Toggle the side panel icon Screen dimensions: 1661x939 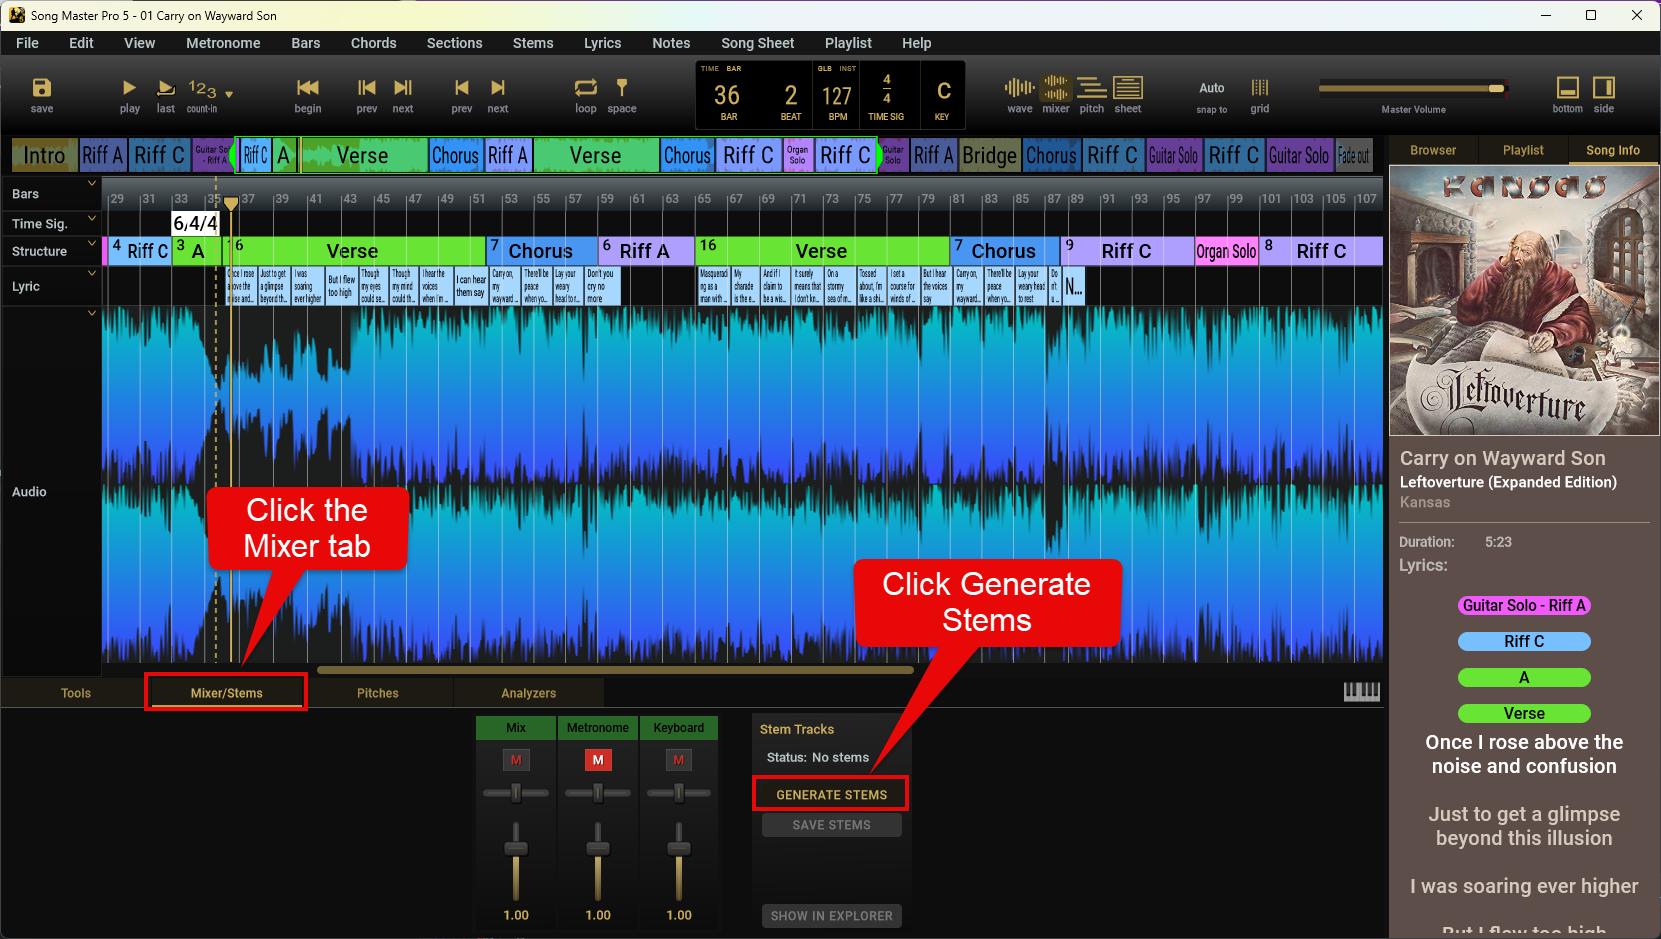coord(1604,88)
